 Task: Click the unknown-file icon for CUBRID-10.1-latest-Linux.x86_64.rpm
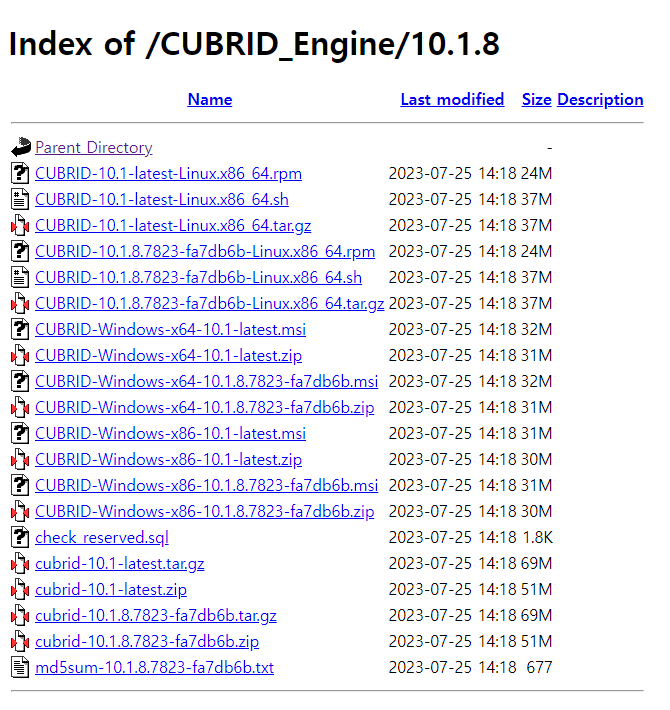20,173
